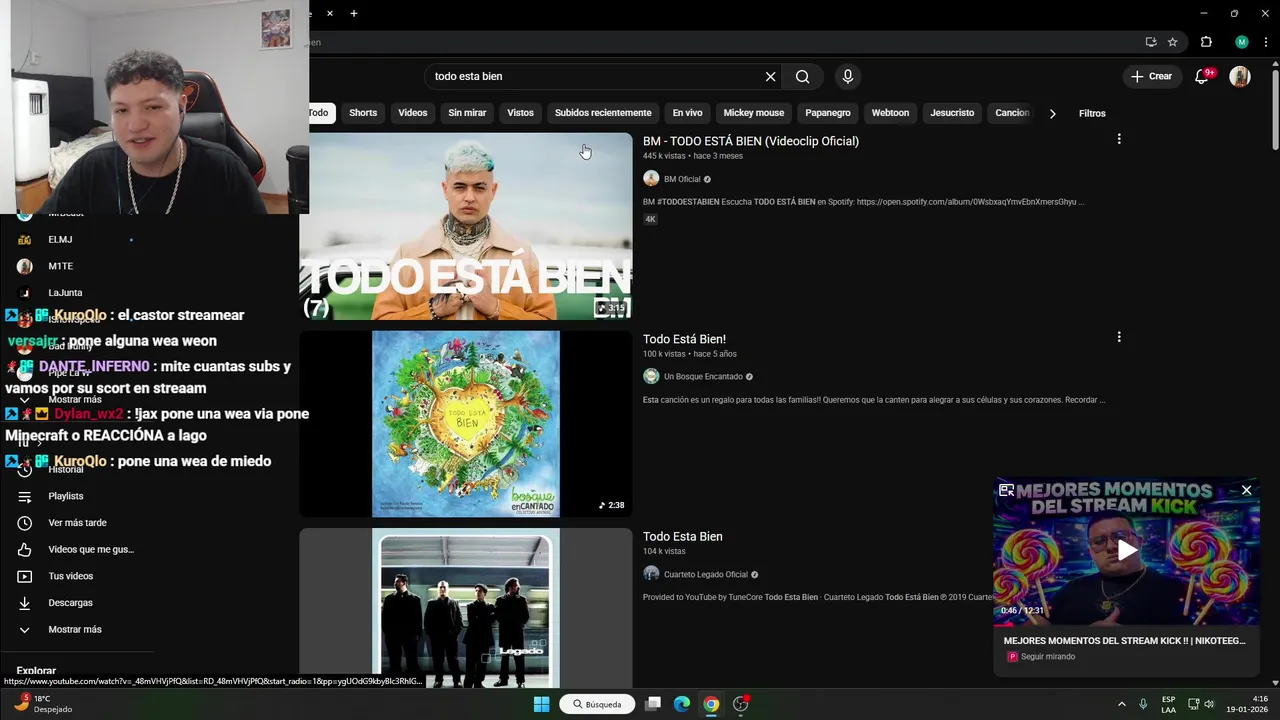Open the Un Bosque Encantado channel avatar
1280x720 pixels.
pyautogui.click(x=651, y=376)
